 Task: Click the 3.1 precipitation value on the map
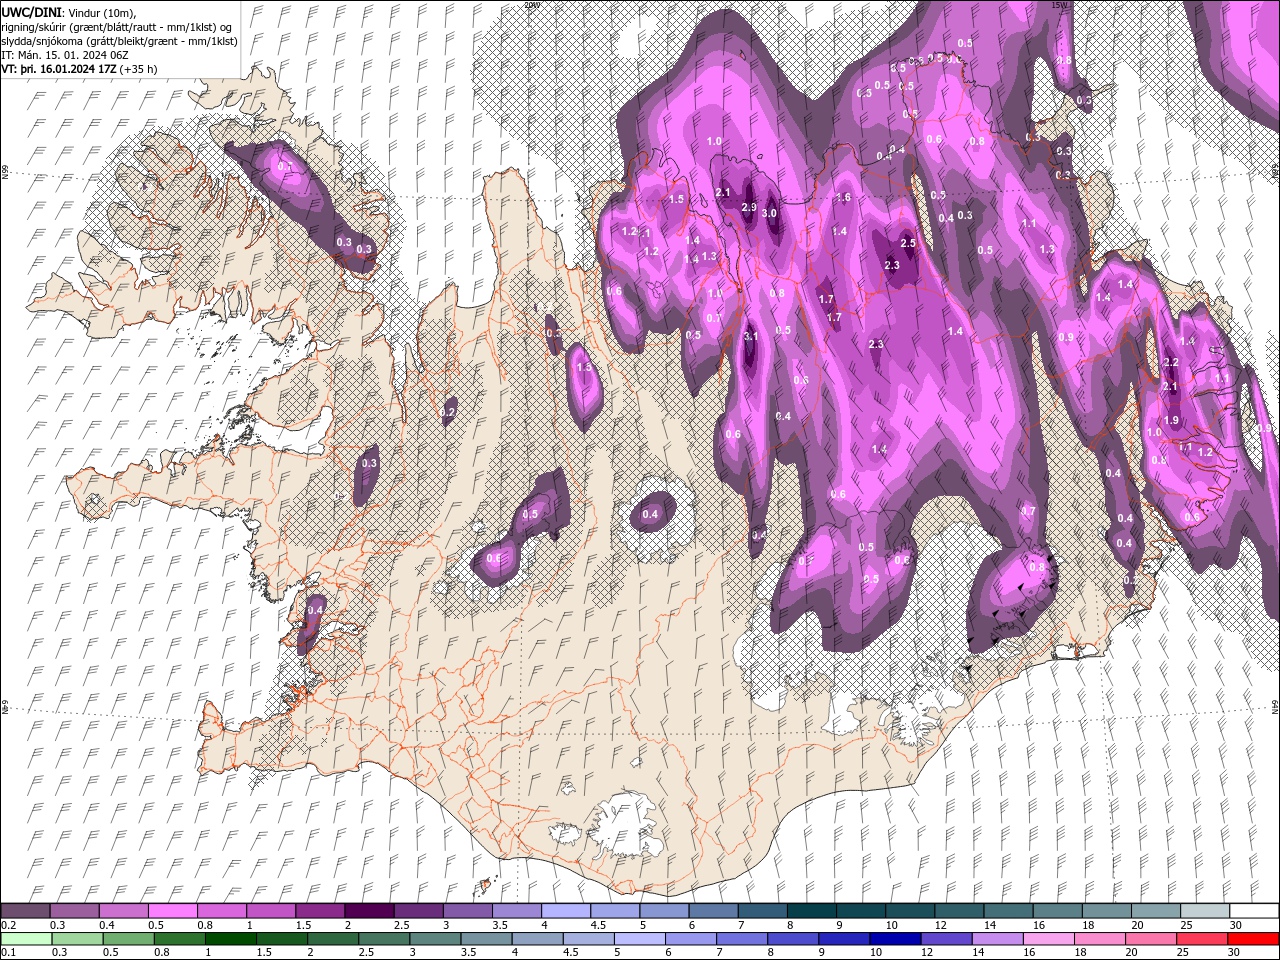pyautogui.click(x=751, y=337)
